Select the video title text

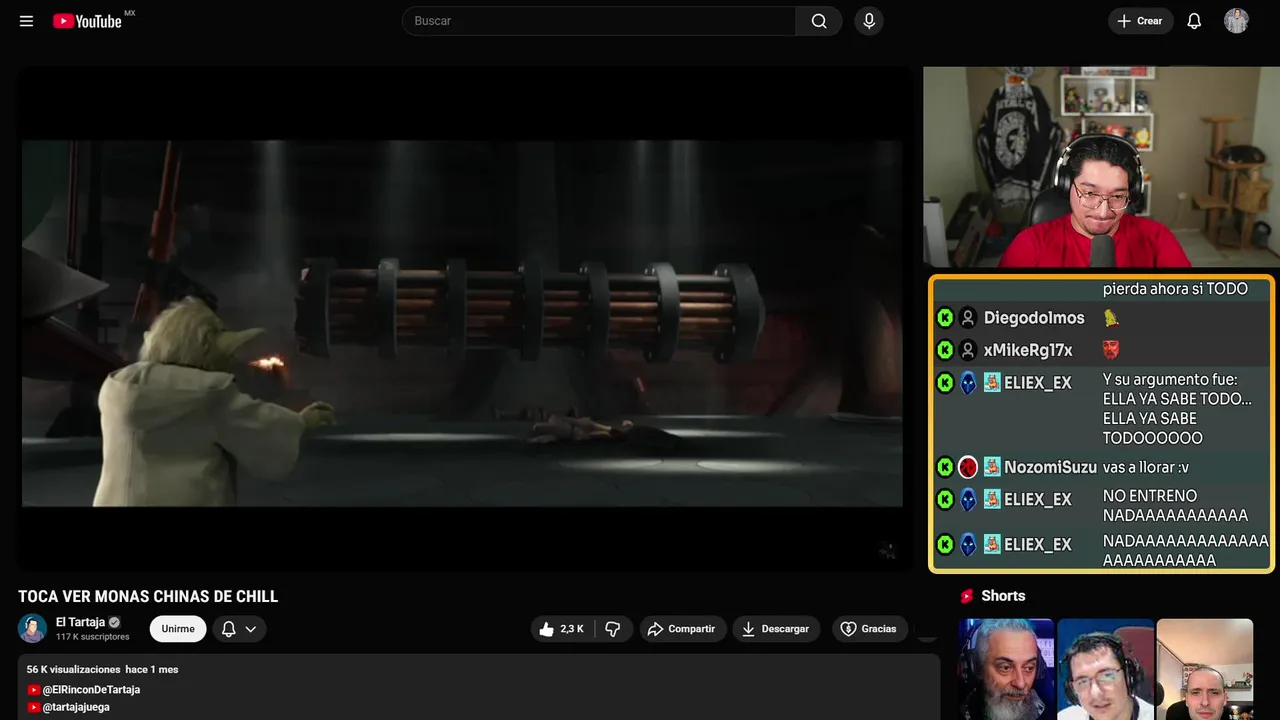click(x=148, y=597)
